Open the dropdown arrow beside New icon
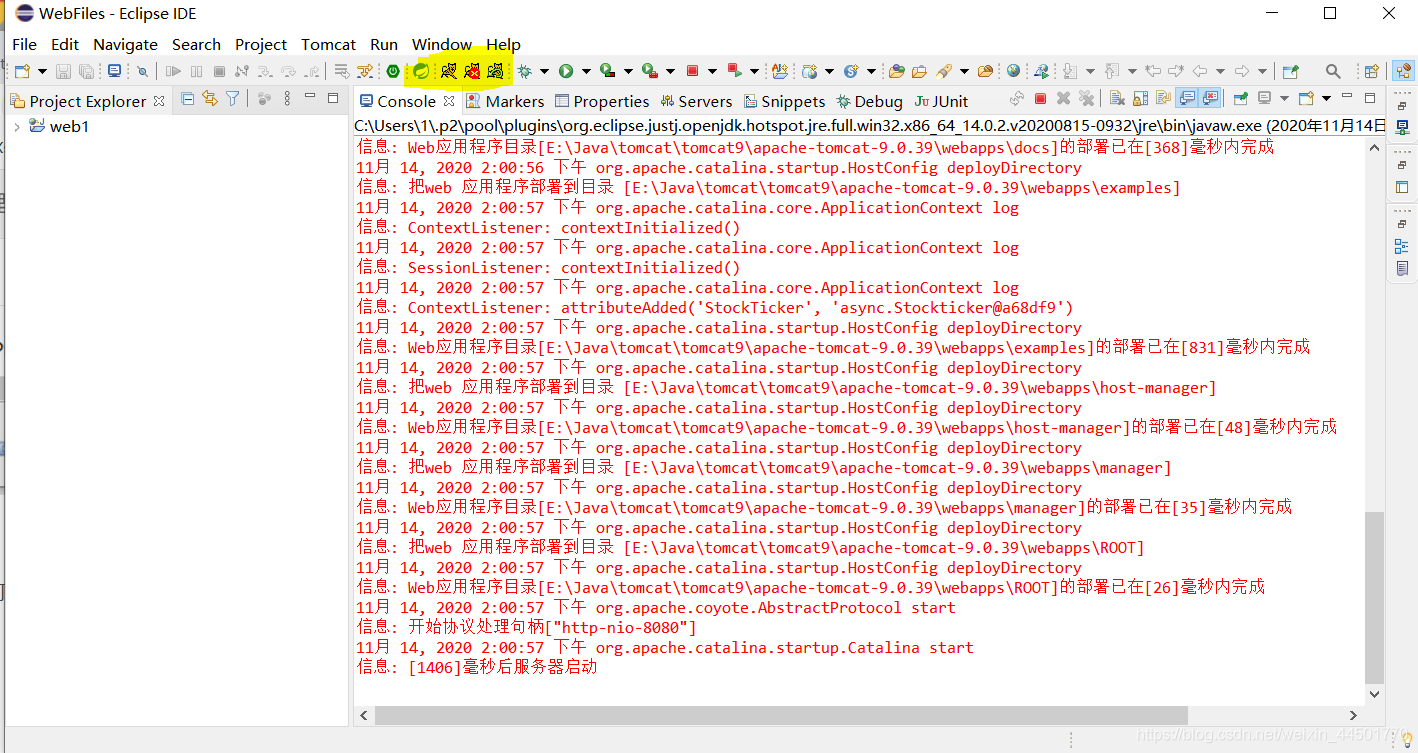 [42, 71]
